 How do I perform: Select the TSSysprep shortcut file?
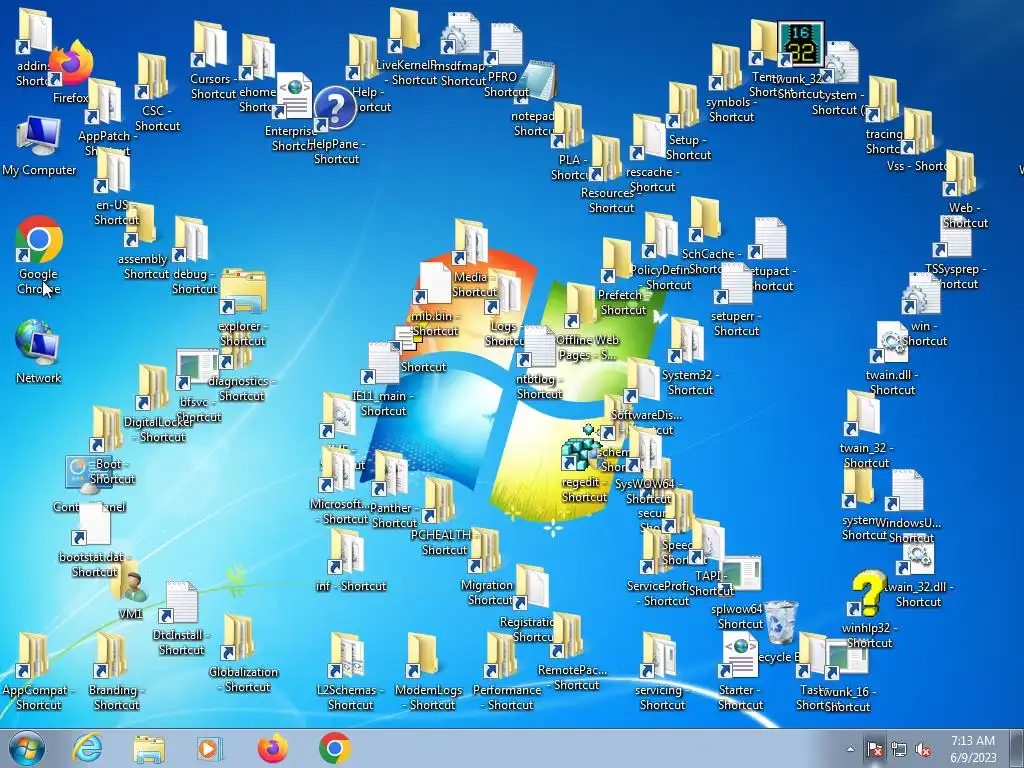coord(952,236)
